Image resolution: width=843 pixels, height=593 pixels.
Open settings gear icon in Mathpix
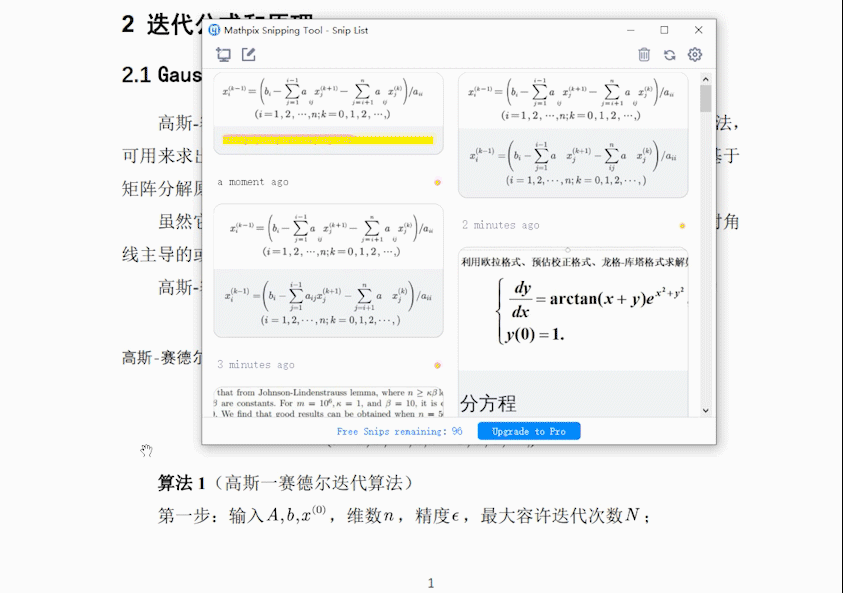click(x=695, y=54)
